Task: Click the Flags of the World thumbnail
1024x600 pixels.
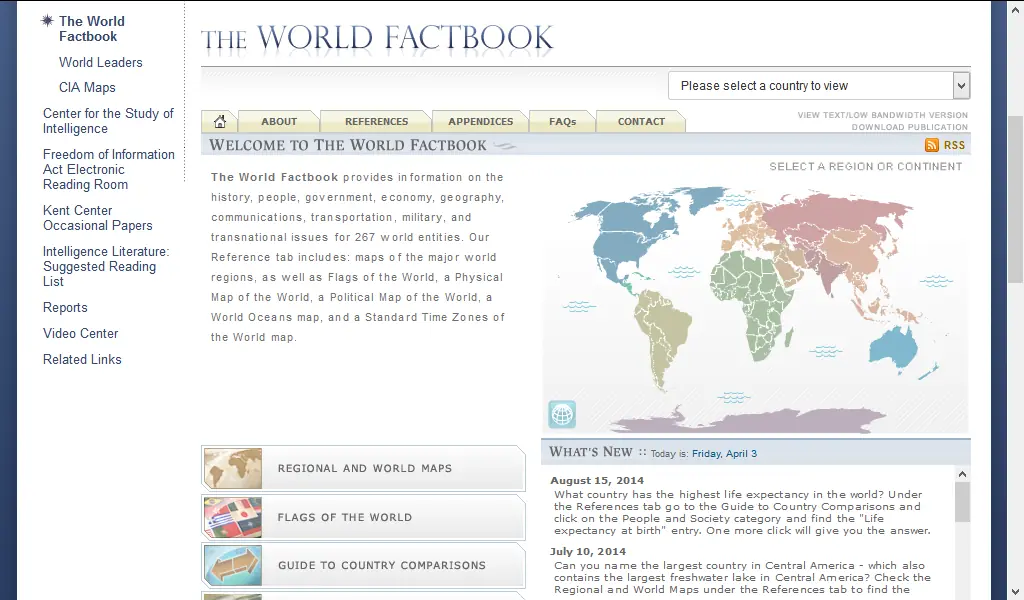Action: tap(232, 517)
